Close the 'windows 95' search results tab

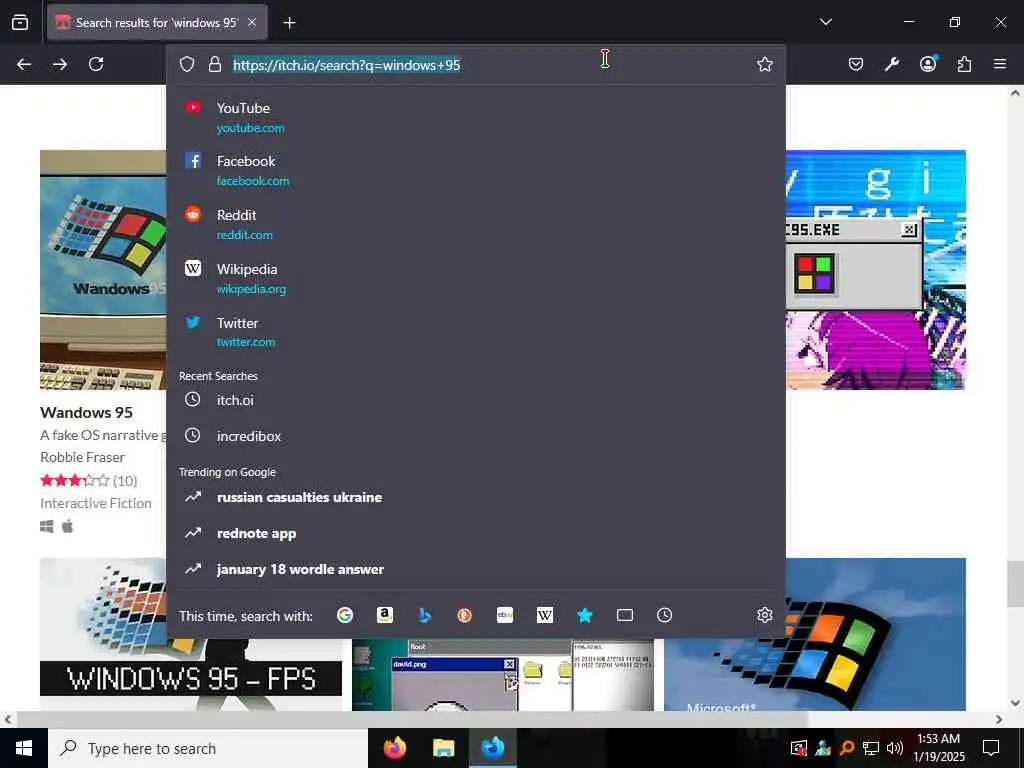pyautogui.click(x=252, y=22)
